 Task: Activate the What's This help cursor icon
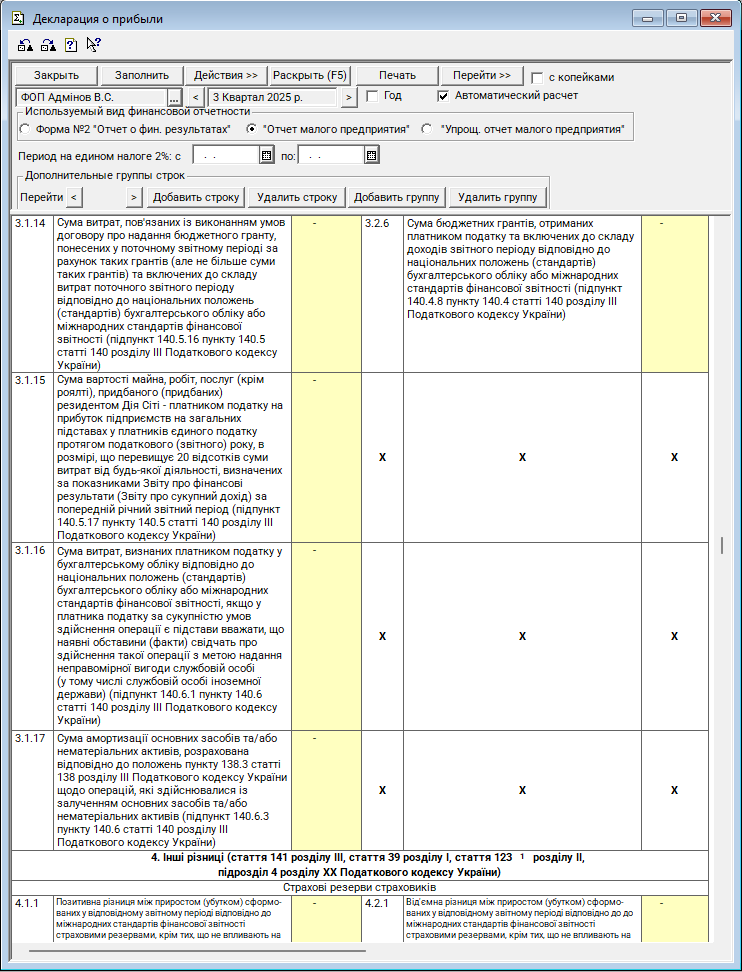(x=93, y=44)
